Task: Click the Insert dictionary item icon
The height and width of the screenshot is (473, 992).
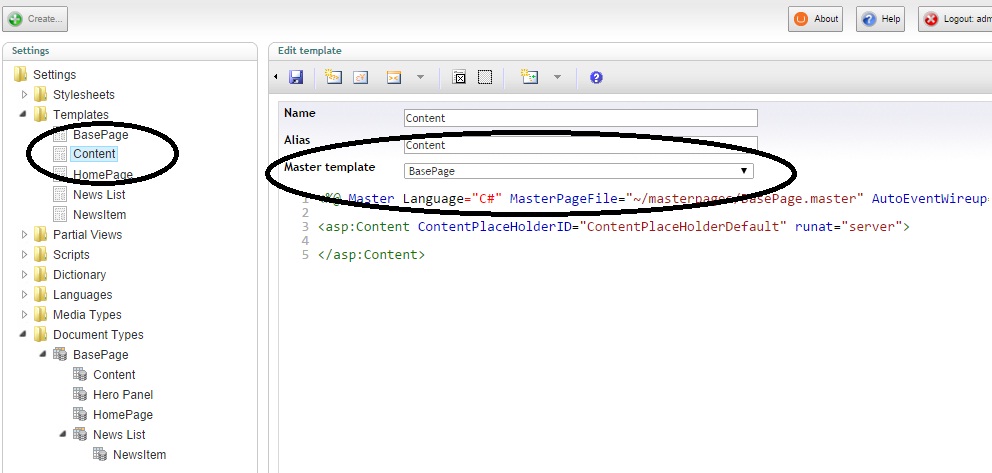Action: pos(361,77)
